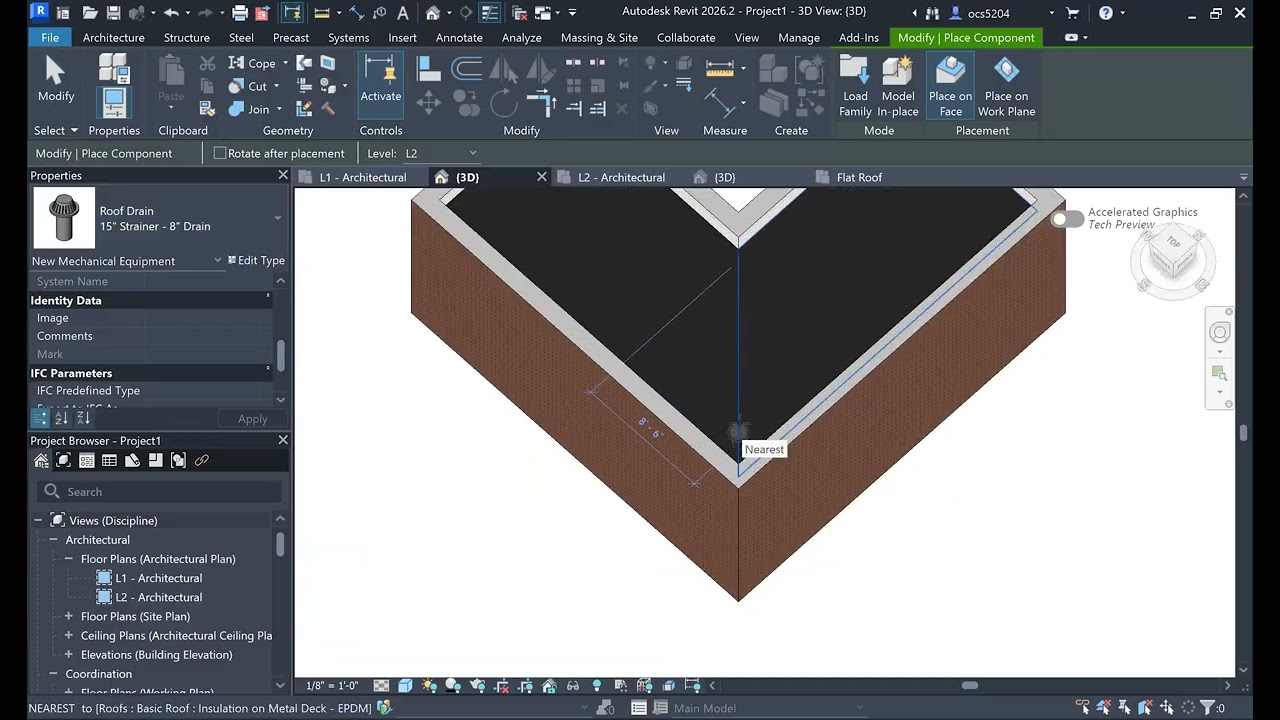Save project using Quick Access toolbar
The width and height of the screenshot is (1280, 720).
coord(112,13)
